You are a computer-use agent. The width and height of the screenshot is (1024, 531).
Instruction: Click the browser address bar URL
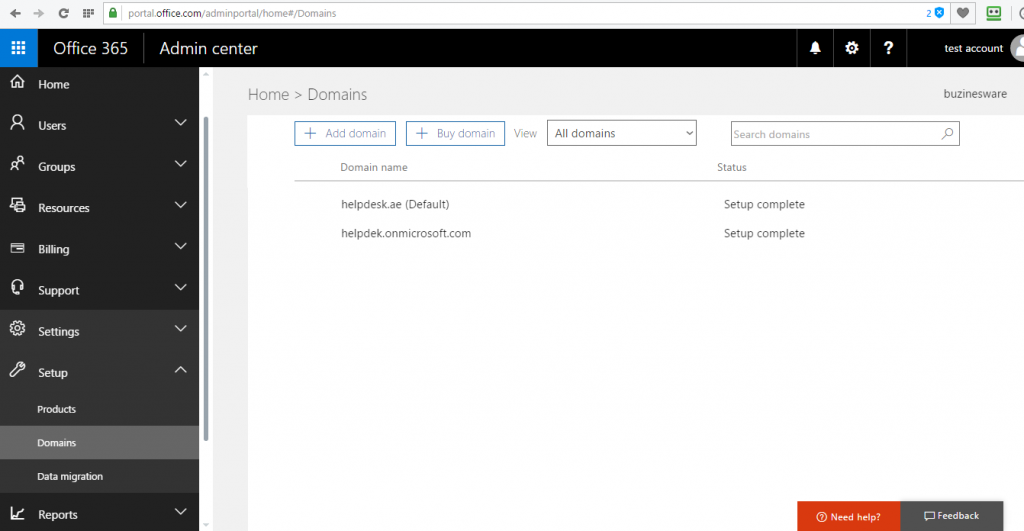(232, 13)
